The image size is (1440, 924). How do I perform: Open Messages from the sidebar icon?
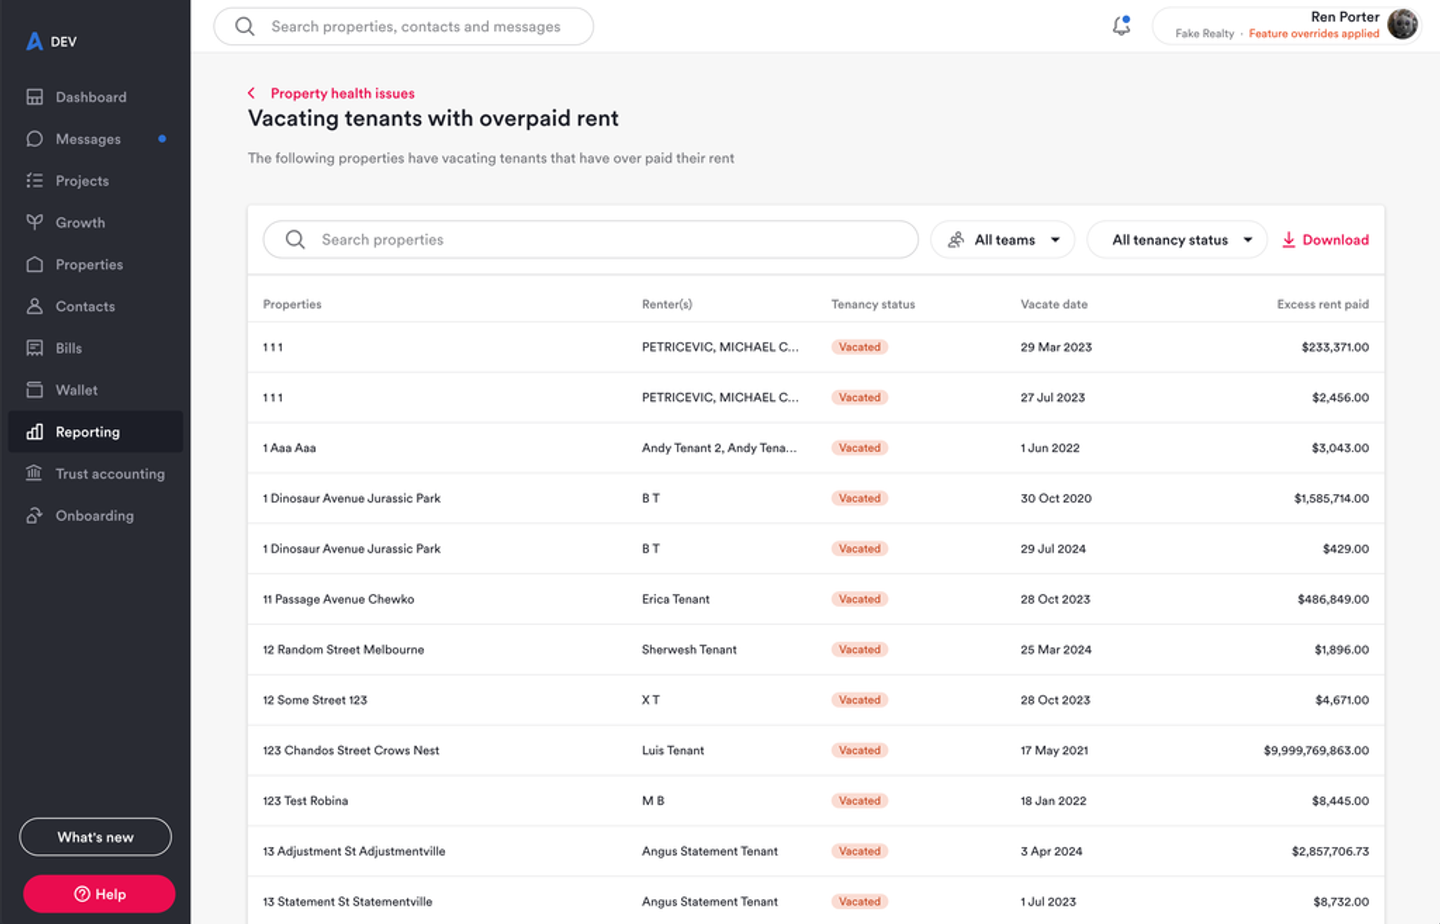click(35, 139)
